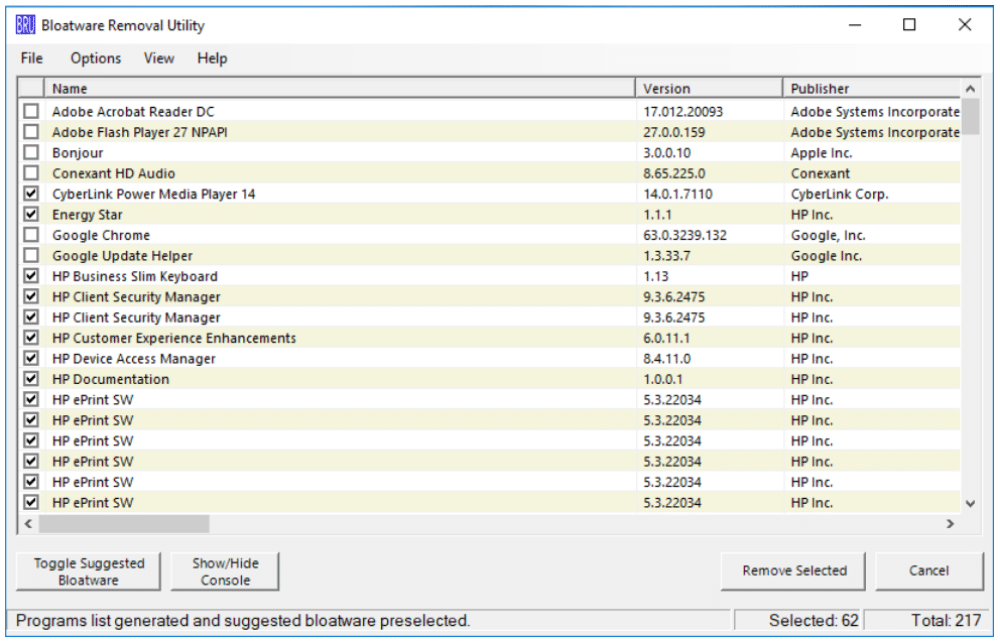Uncheck the Energy Star checkbox
This screenshot has width=1000, height=642.
coord(31,214)
